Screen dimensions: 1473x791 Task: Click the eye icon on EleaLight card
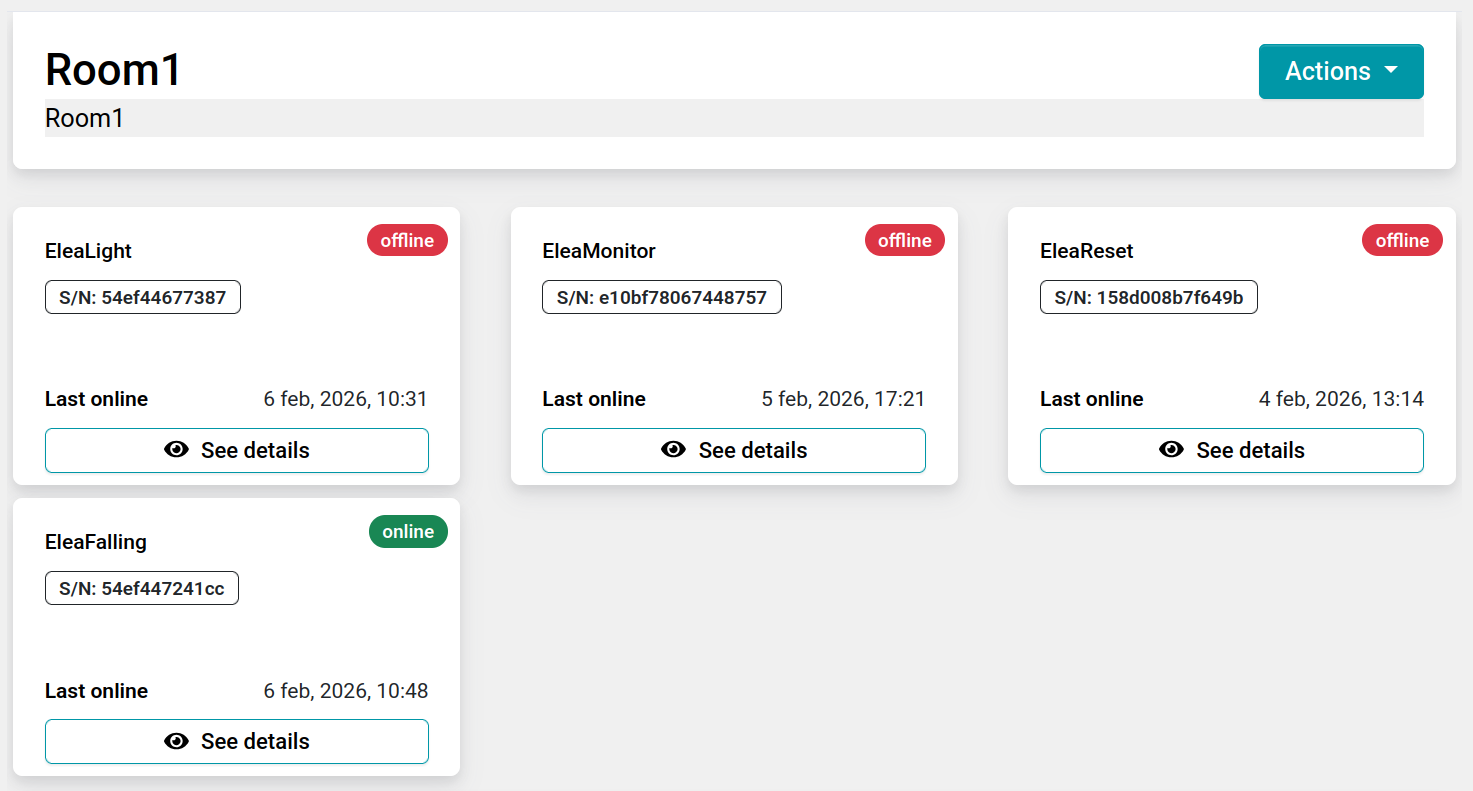tap(176, 450)
